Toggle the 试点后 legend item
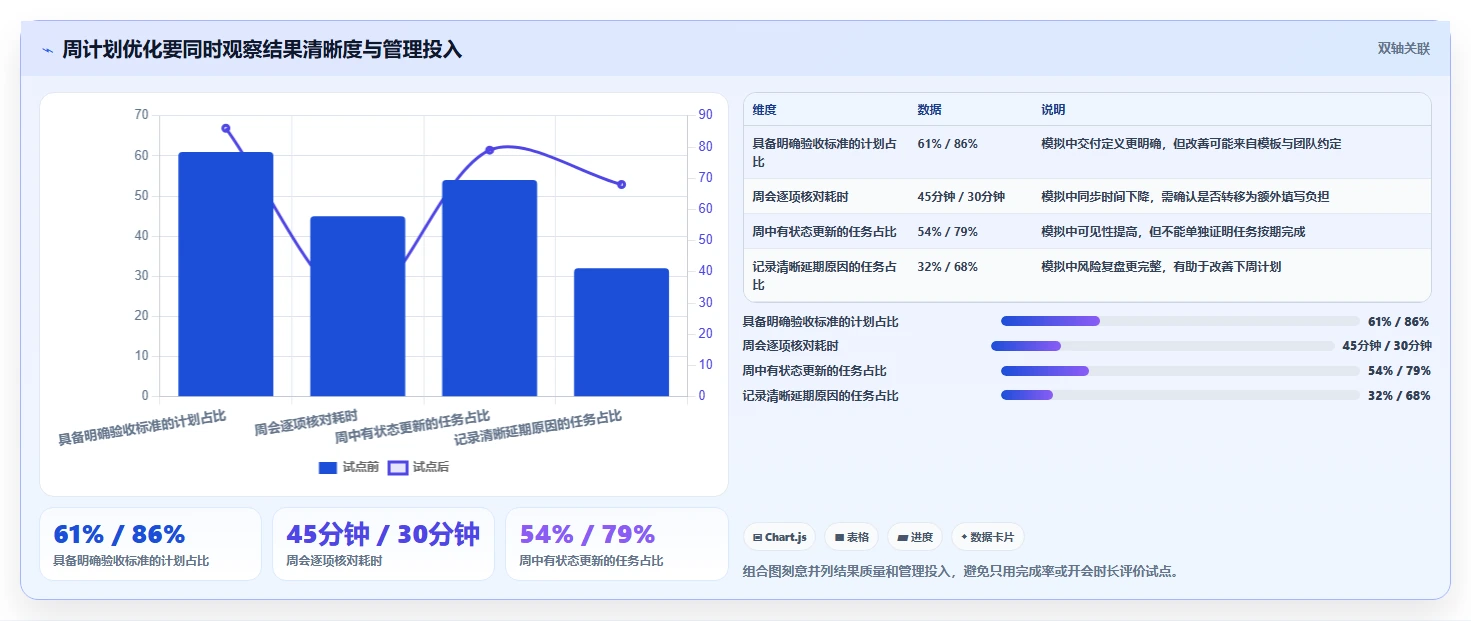The width and height of the screenshot is (1471, 621). pyautogui.click(x=419, y=467)
